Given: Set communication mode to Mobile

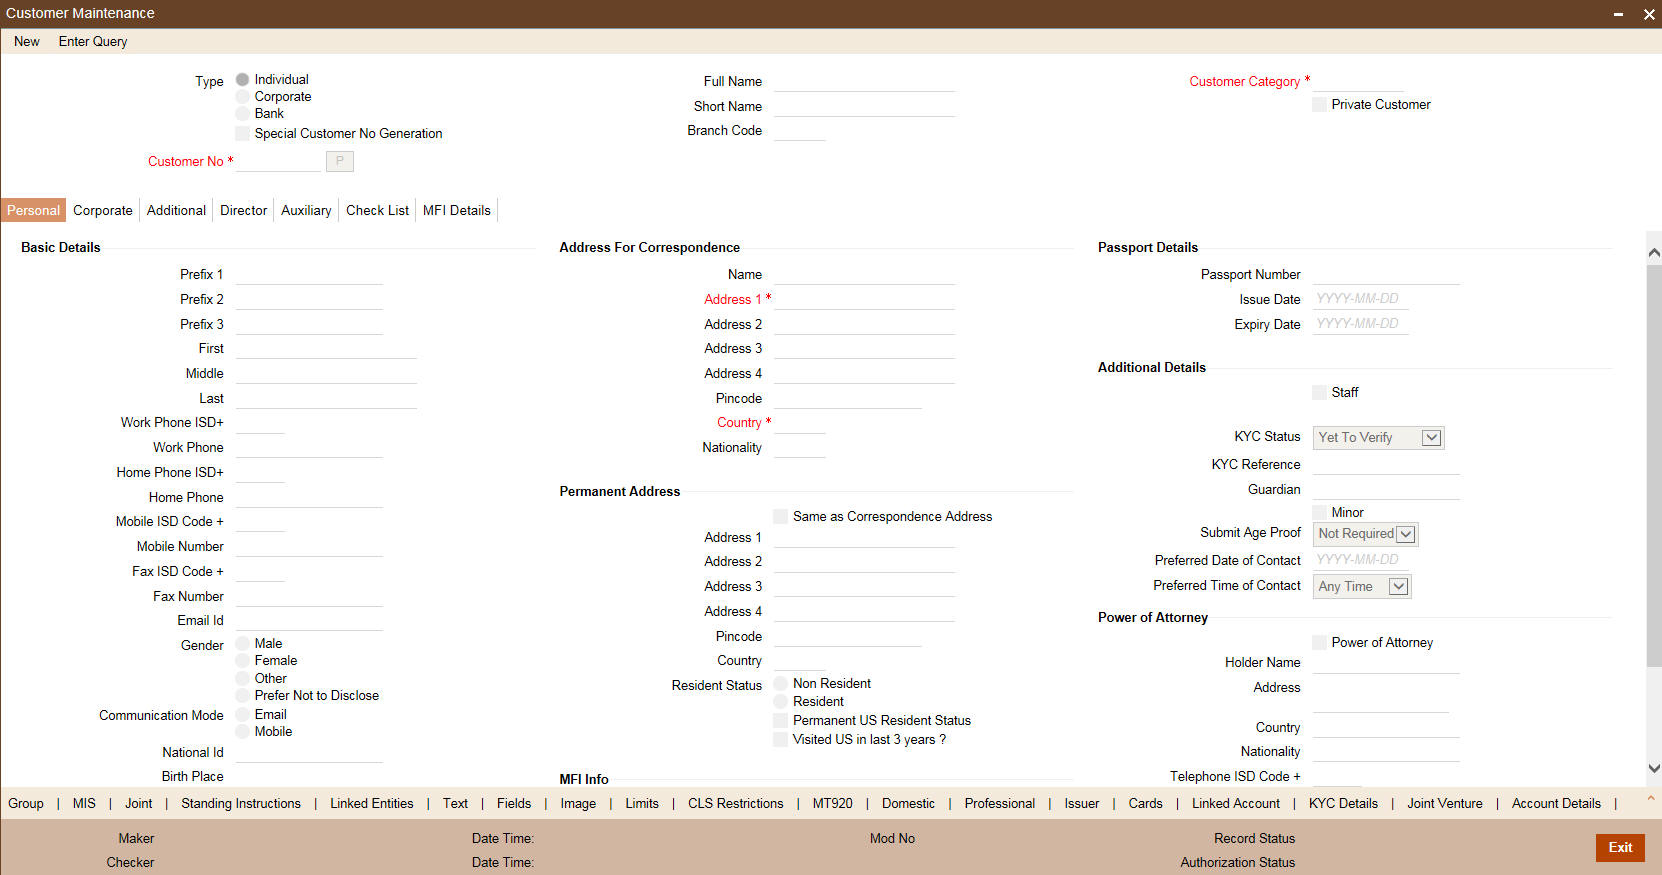Looking at the screenshot, I should click(x=242, y=731).
